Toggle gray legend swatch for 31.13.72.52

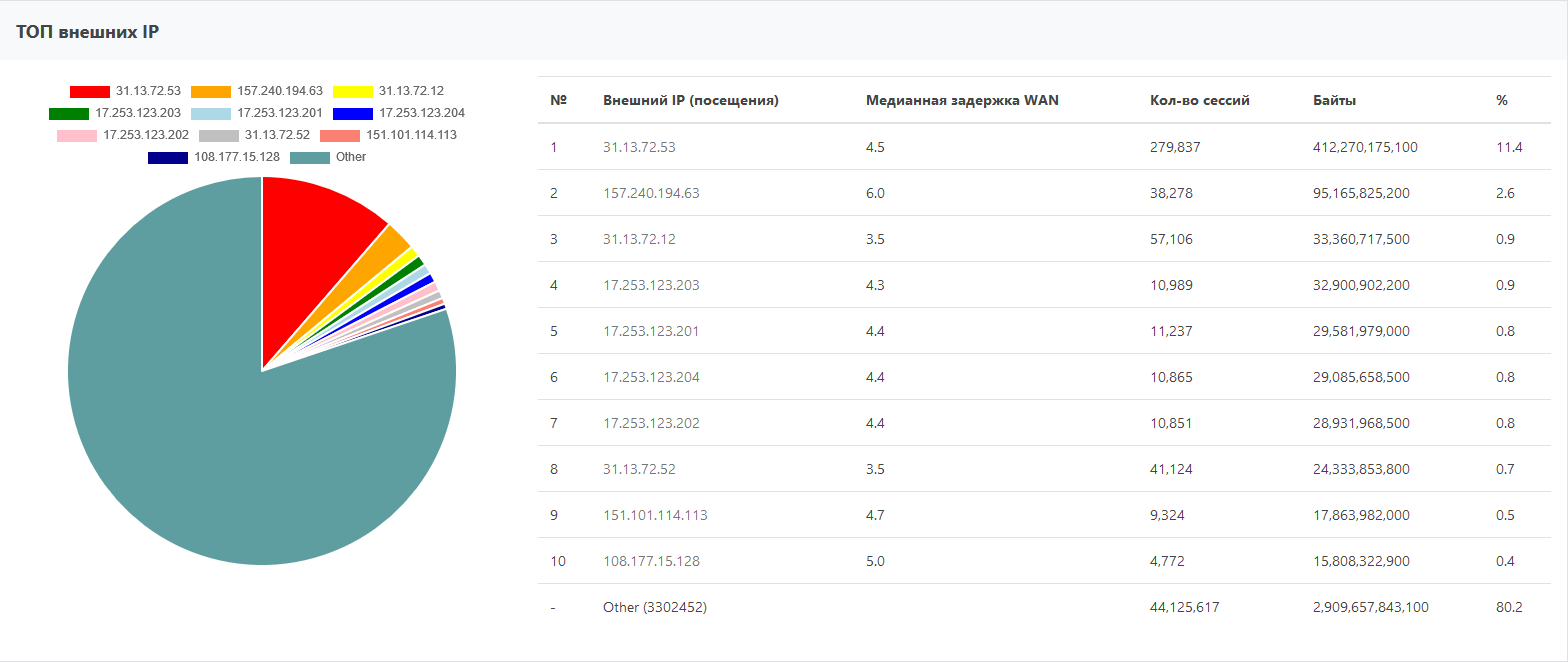click(219, 135)
